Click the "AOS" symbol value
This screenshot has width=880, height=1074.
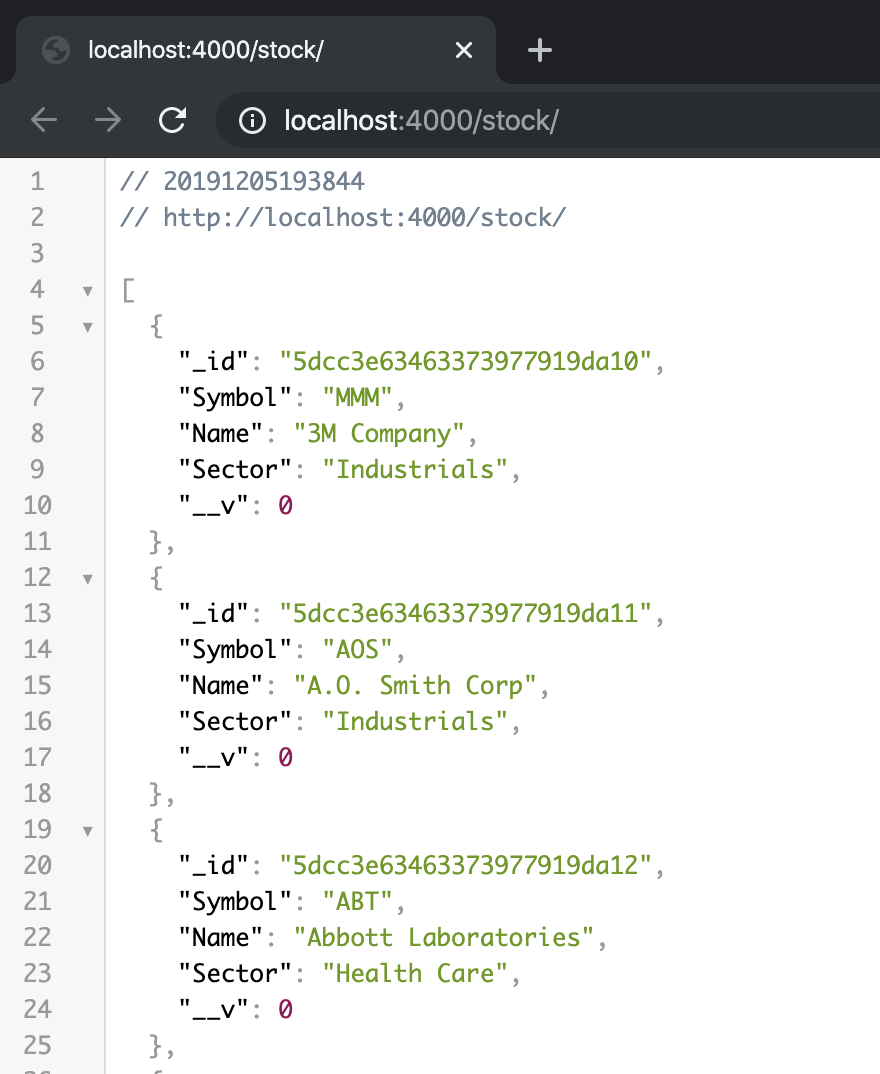357,649
